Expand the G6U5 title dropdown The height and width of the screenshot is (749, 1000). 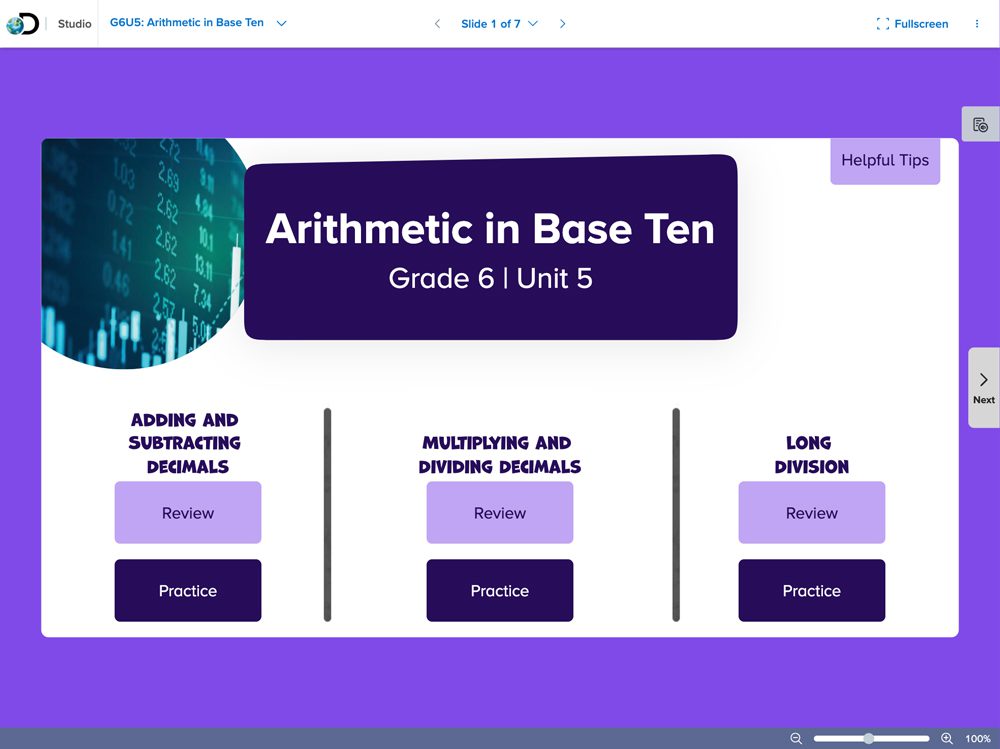281,24
